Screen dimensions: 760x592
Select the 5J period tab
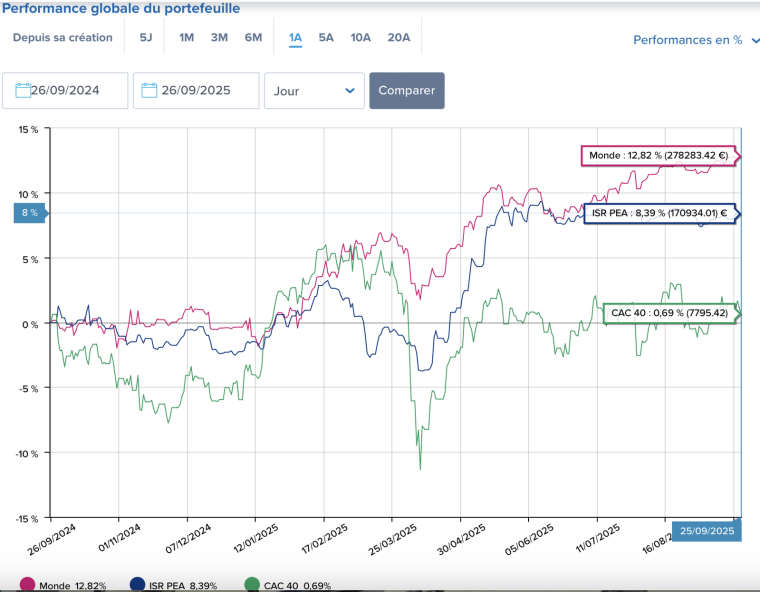click(x=146, y=38)
